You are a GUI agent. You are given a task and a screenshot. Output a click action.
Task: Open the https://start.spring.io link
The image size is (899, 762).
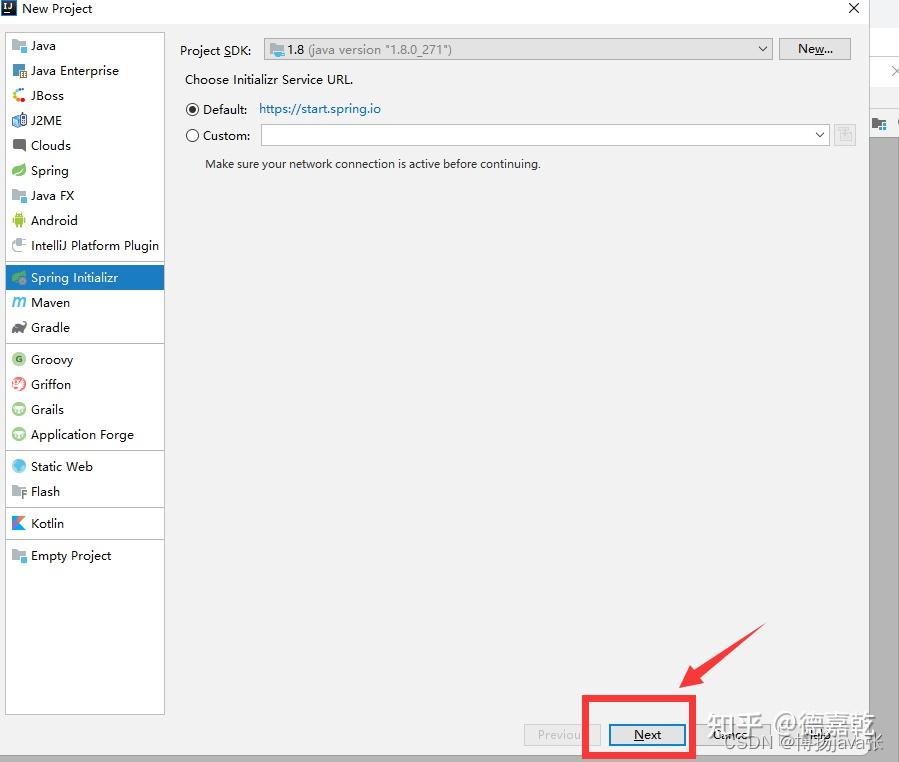pos(320,109)
